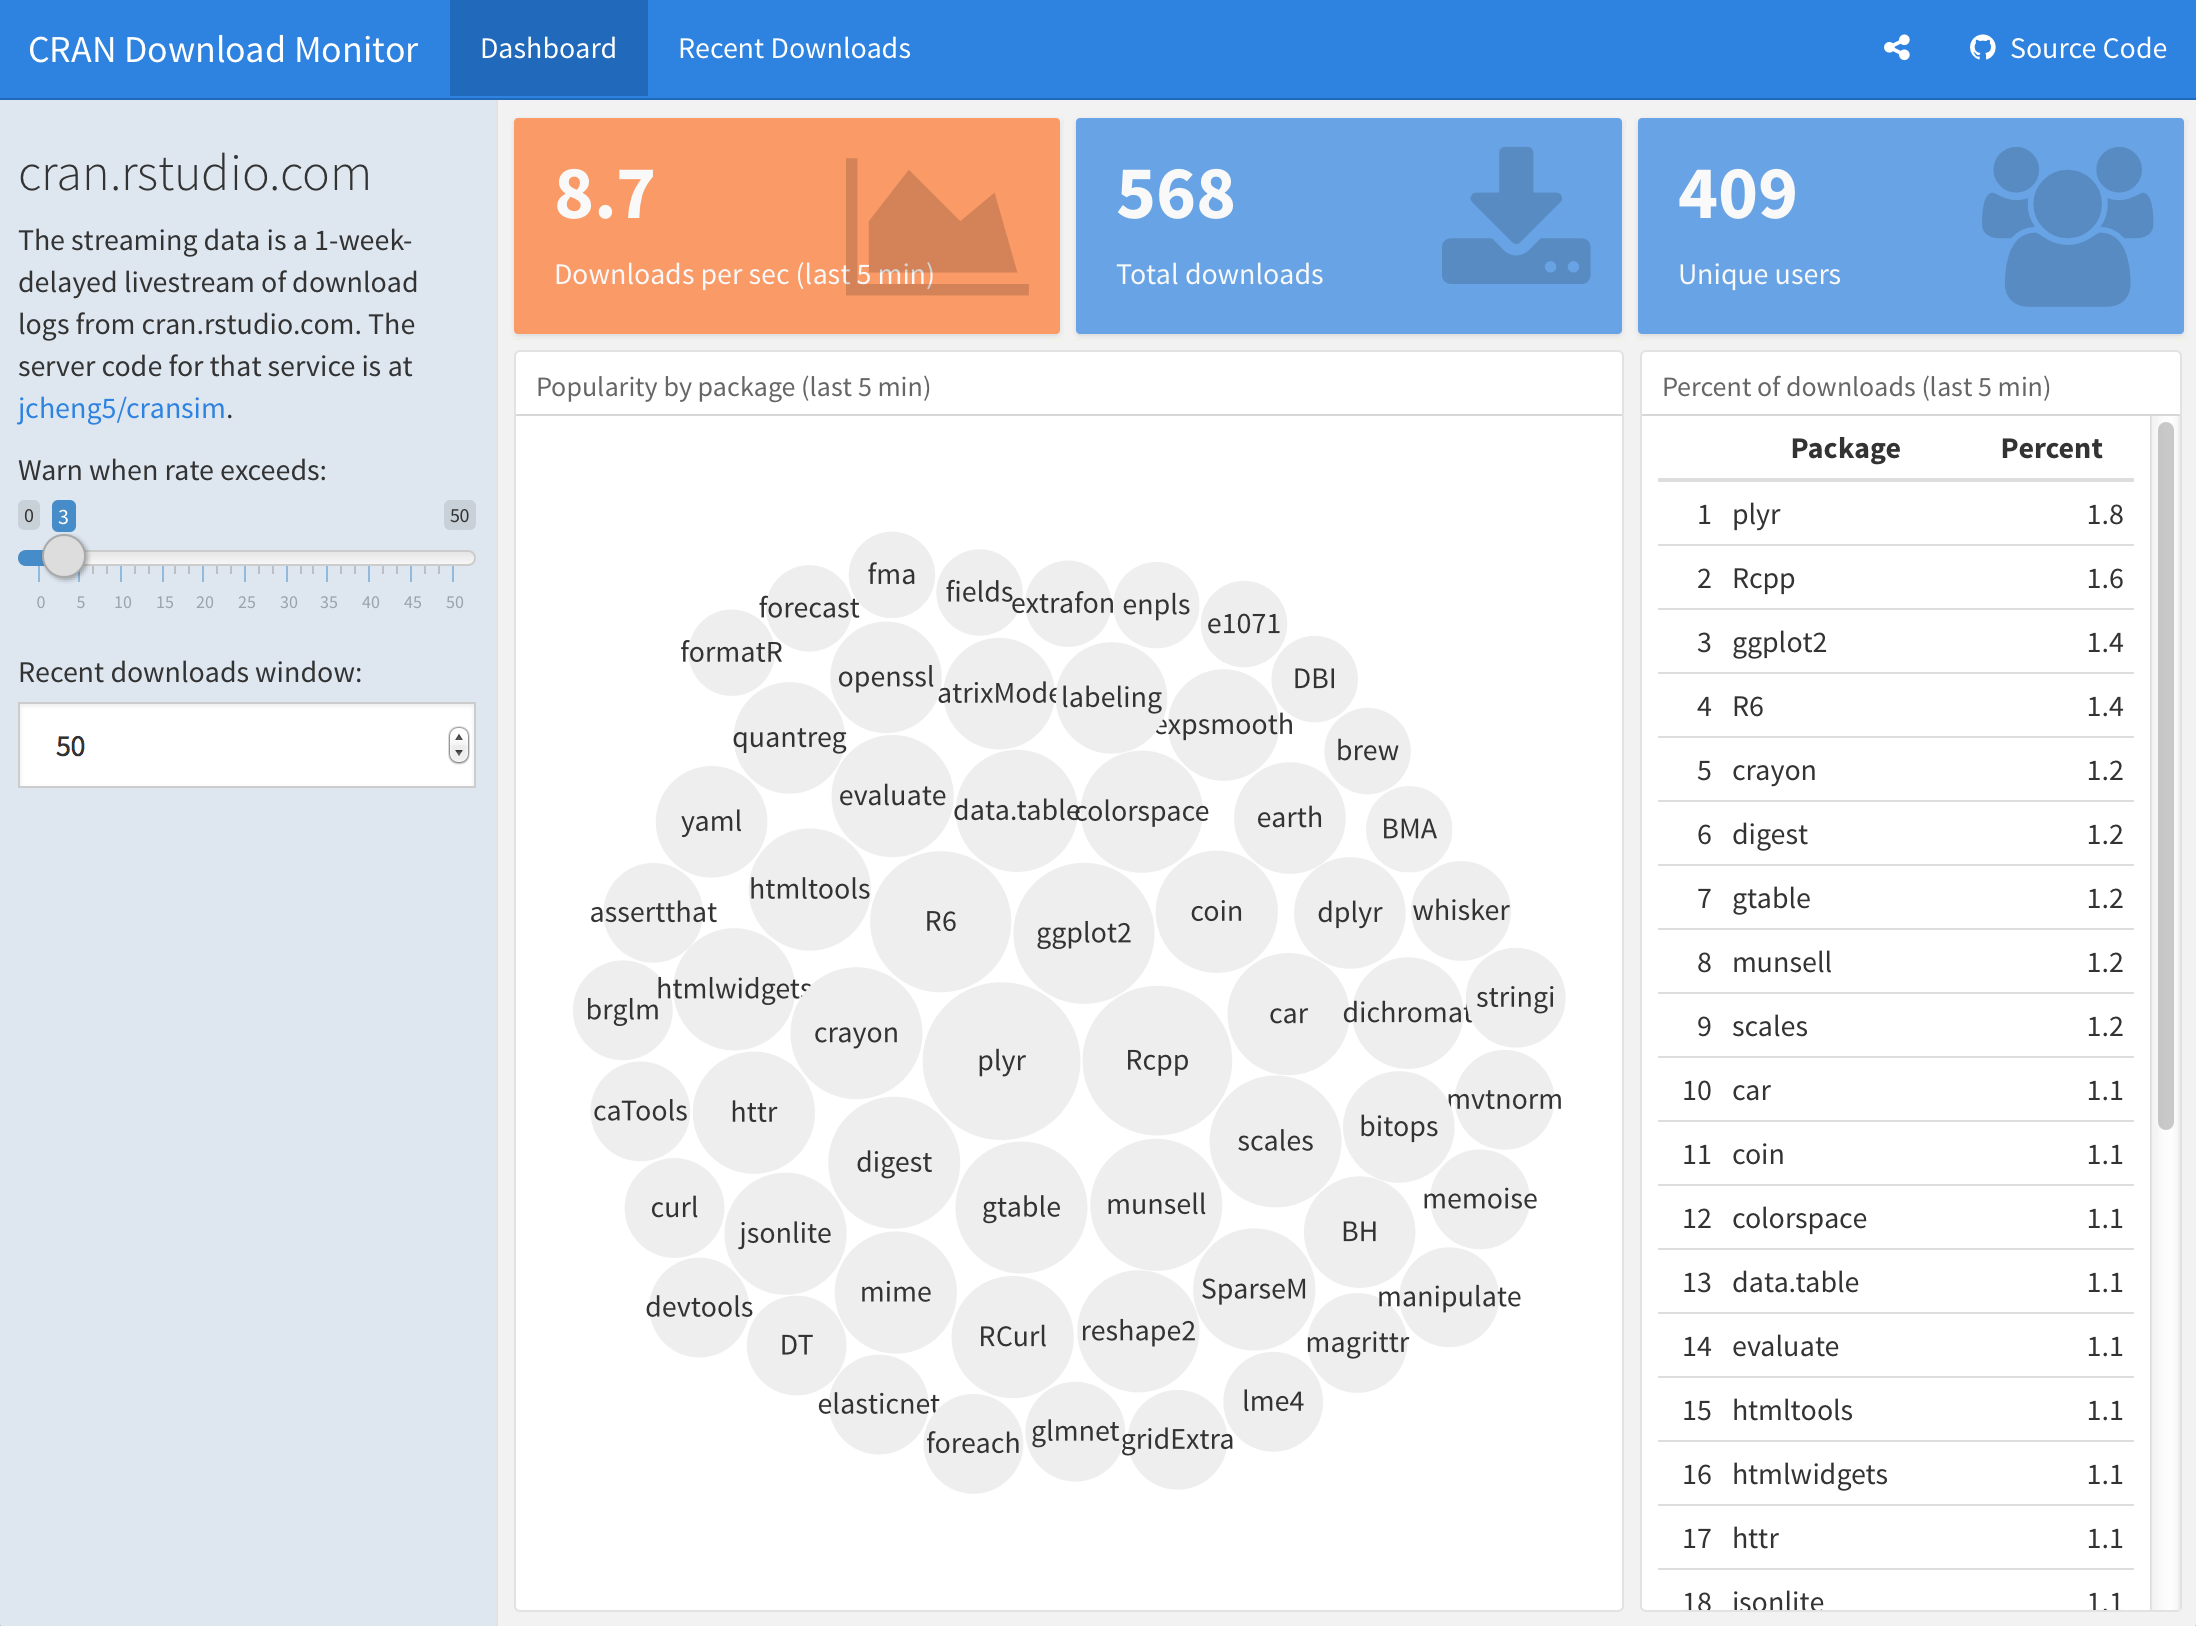Click the GitHub icon beside Source Code
Image resolution: width=2196 pixels, height=1626 pixels.
coord(1981,48)
